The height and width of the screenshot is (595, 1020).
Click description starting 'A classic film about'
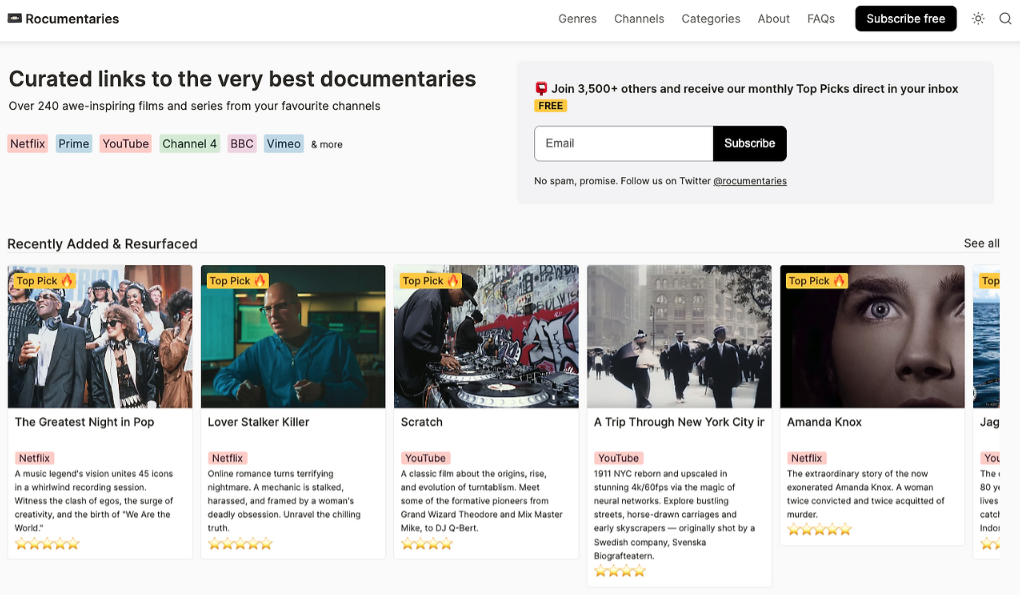[x=481, y=501]
